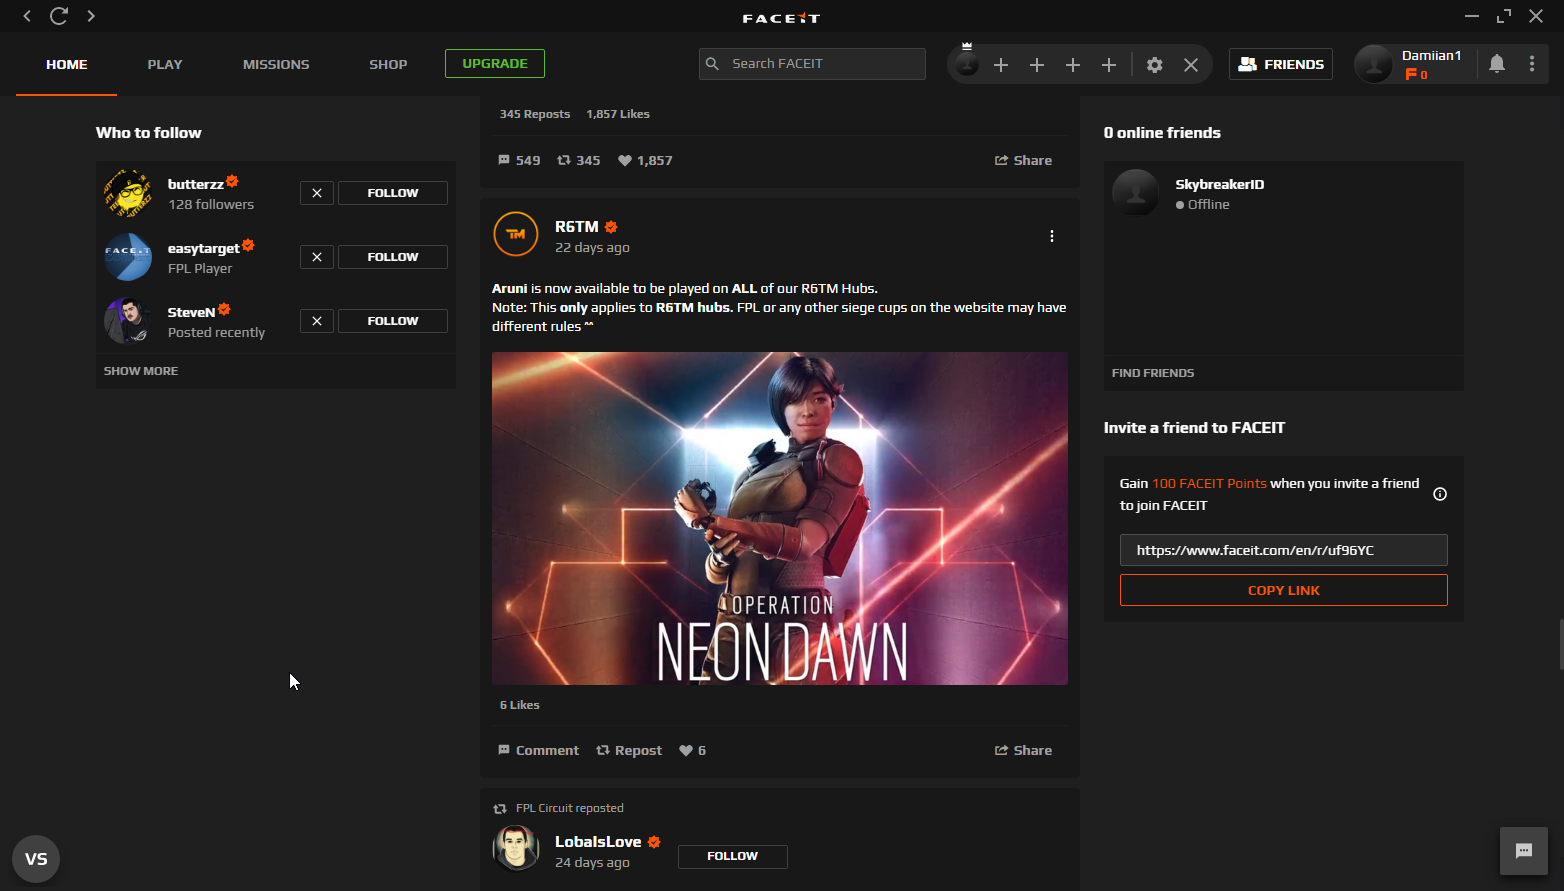Image resolution: width=1564 pixels, height=891 pixels.
Task: Open the Missions tab
Action: 276,64
